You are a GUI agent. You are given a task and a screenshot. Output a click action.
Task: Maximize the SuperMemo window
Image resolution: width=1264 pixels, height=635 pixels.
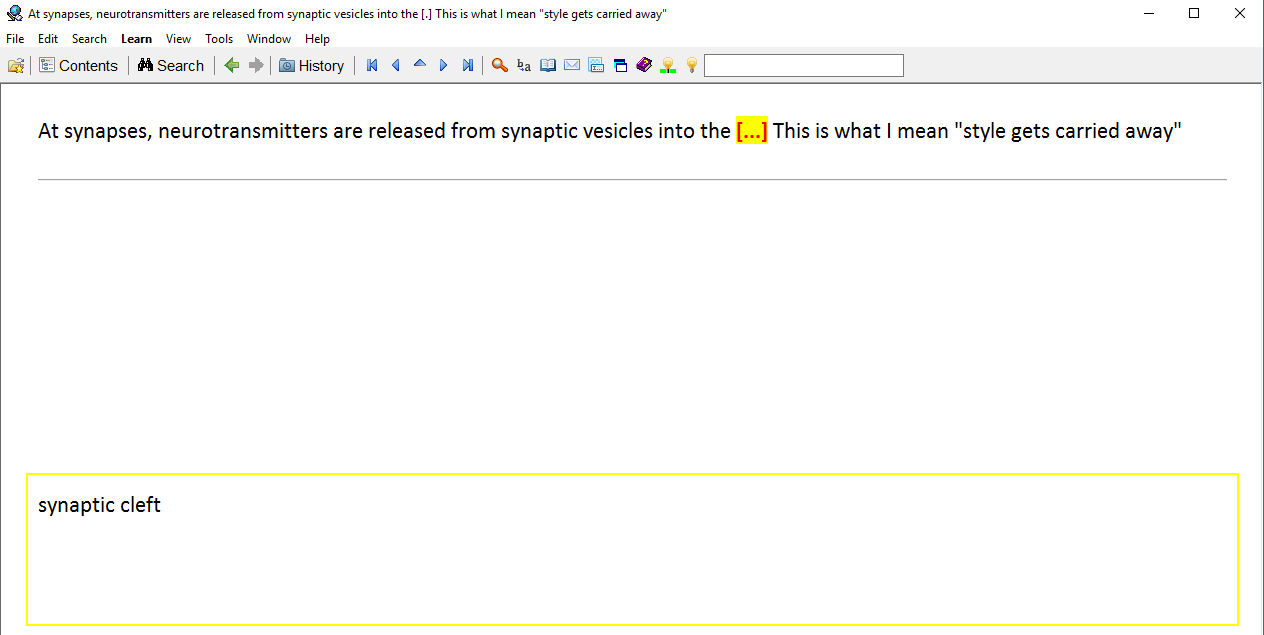tap(1194, 14)
